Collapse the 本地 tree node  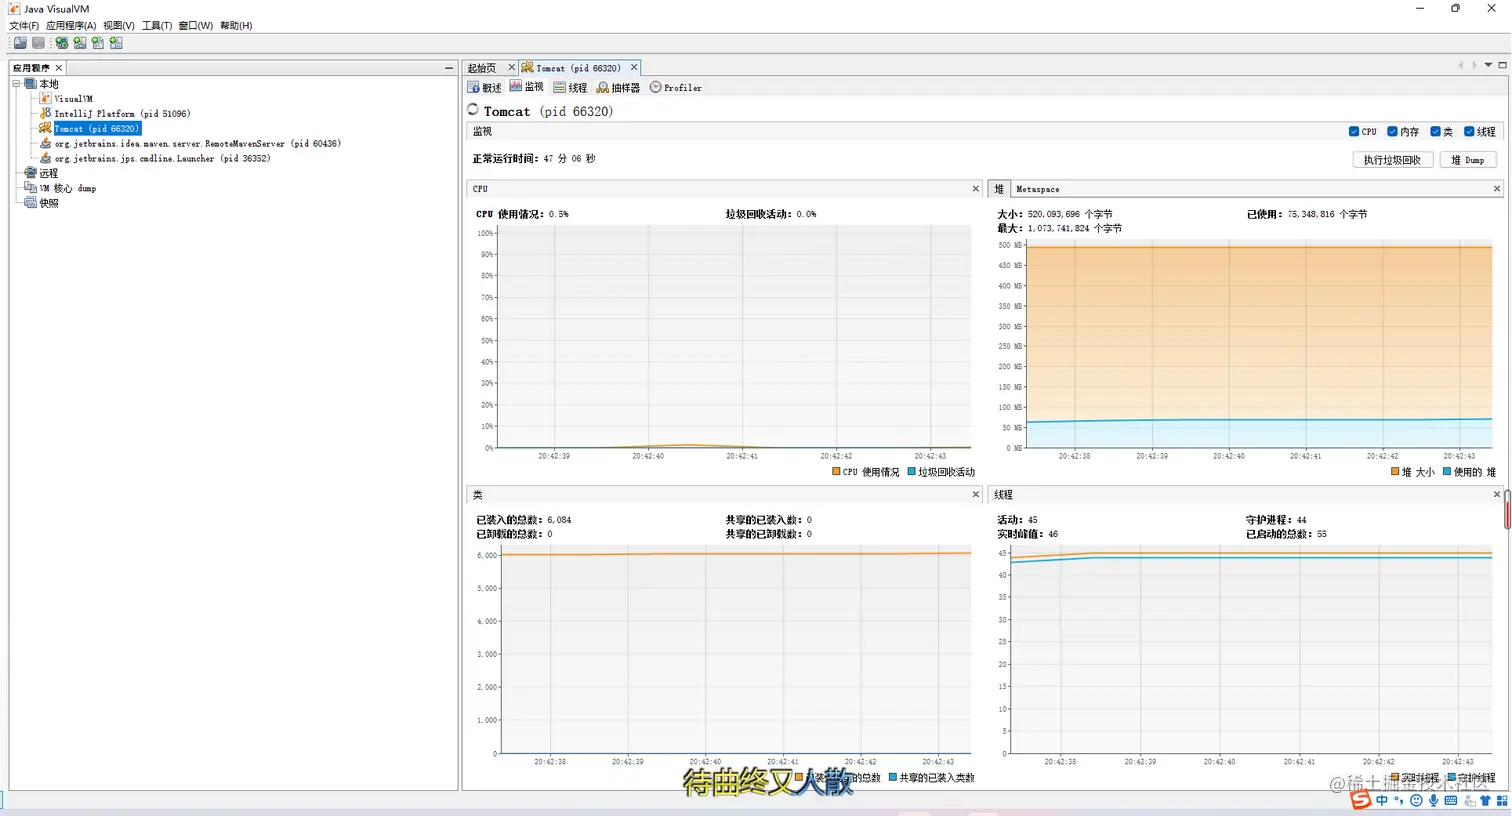[16, 84]
